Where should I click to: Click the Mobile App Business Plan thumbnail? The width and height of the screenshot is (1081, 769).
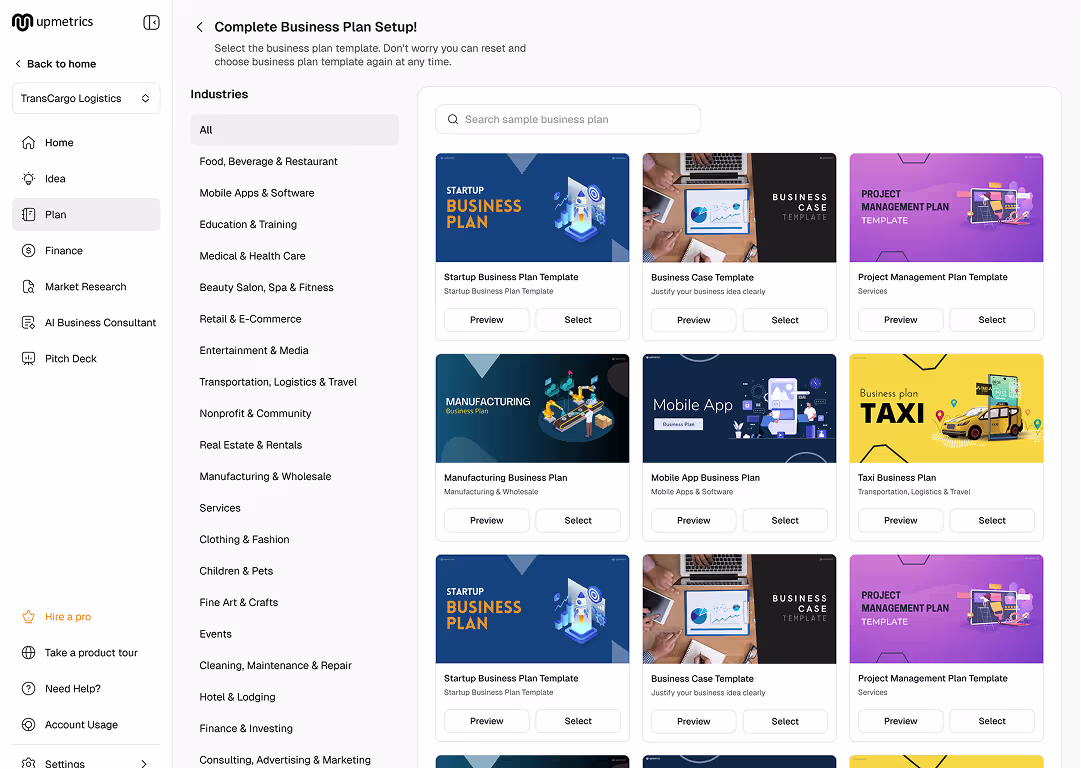pyautogui.click(x=739, y=408)
